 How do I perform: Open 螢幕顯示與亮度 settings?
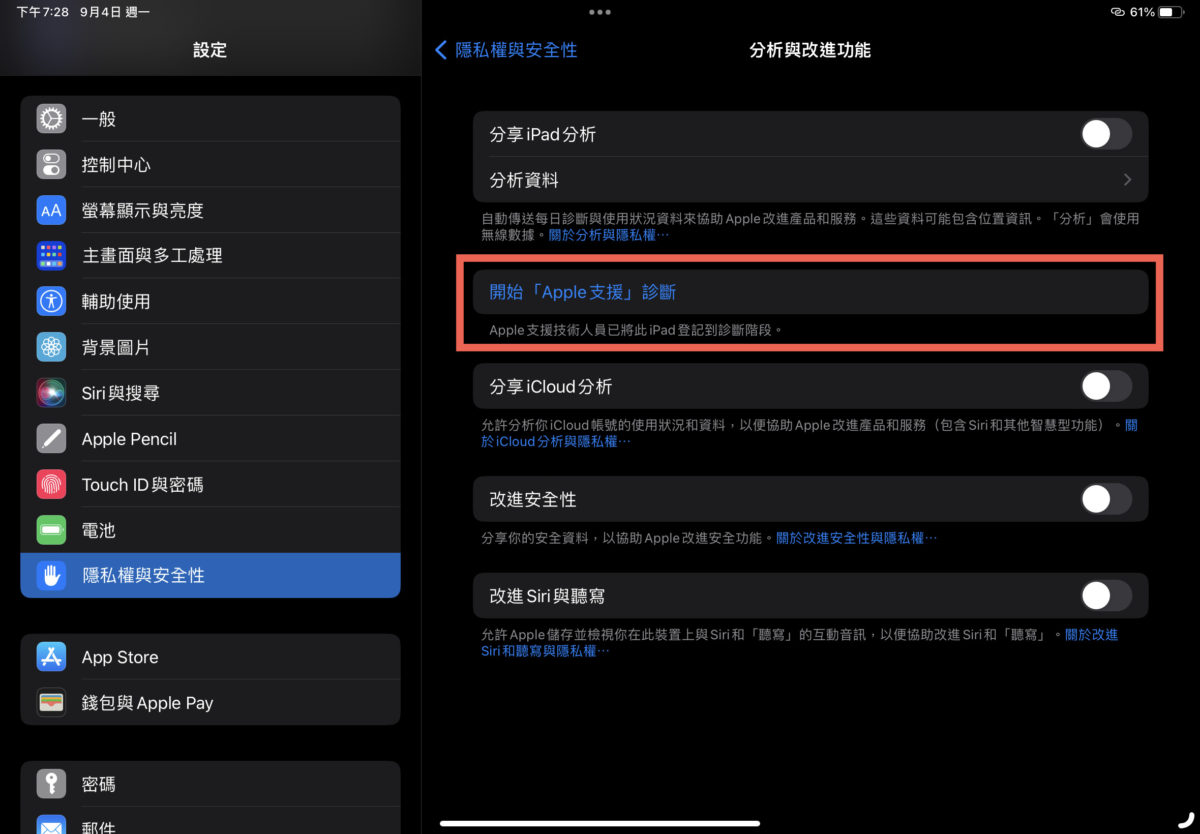(x=210, y=210)
